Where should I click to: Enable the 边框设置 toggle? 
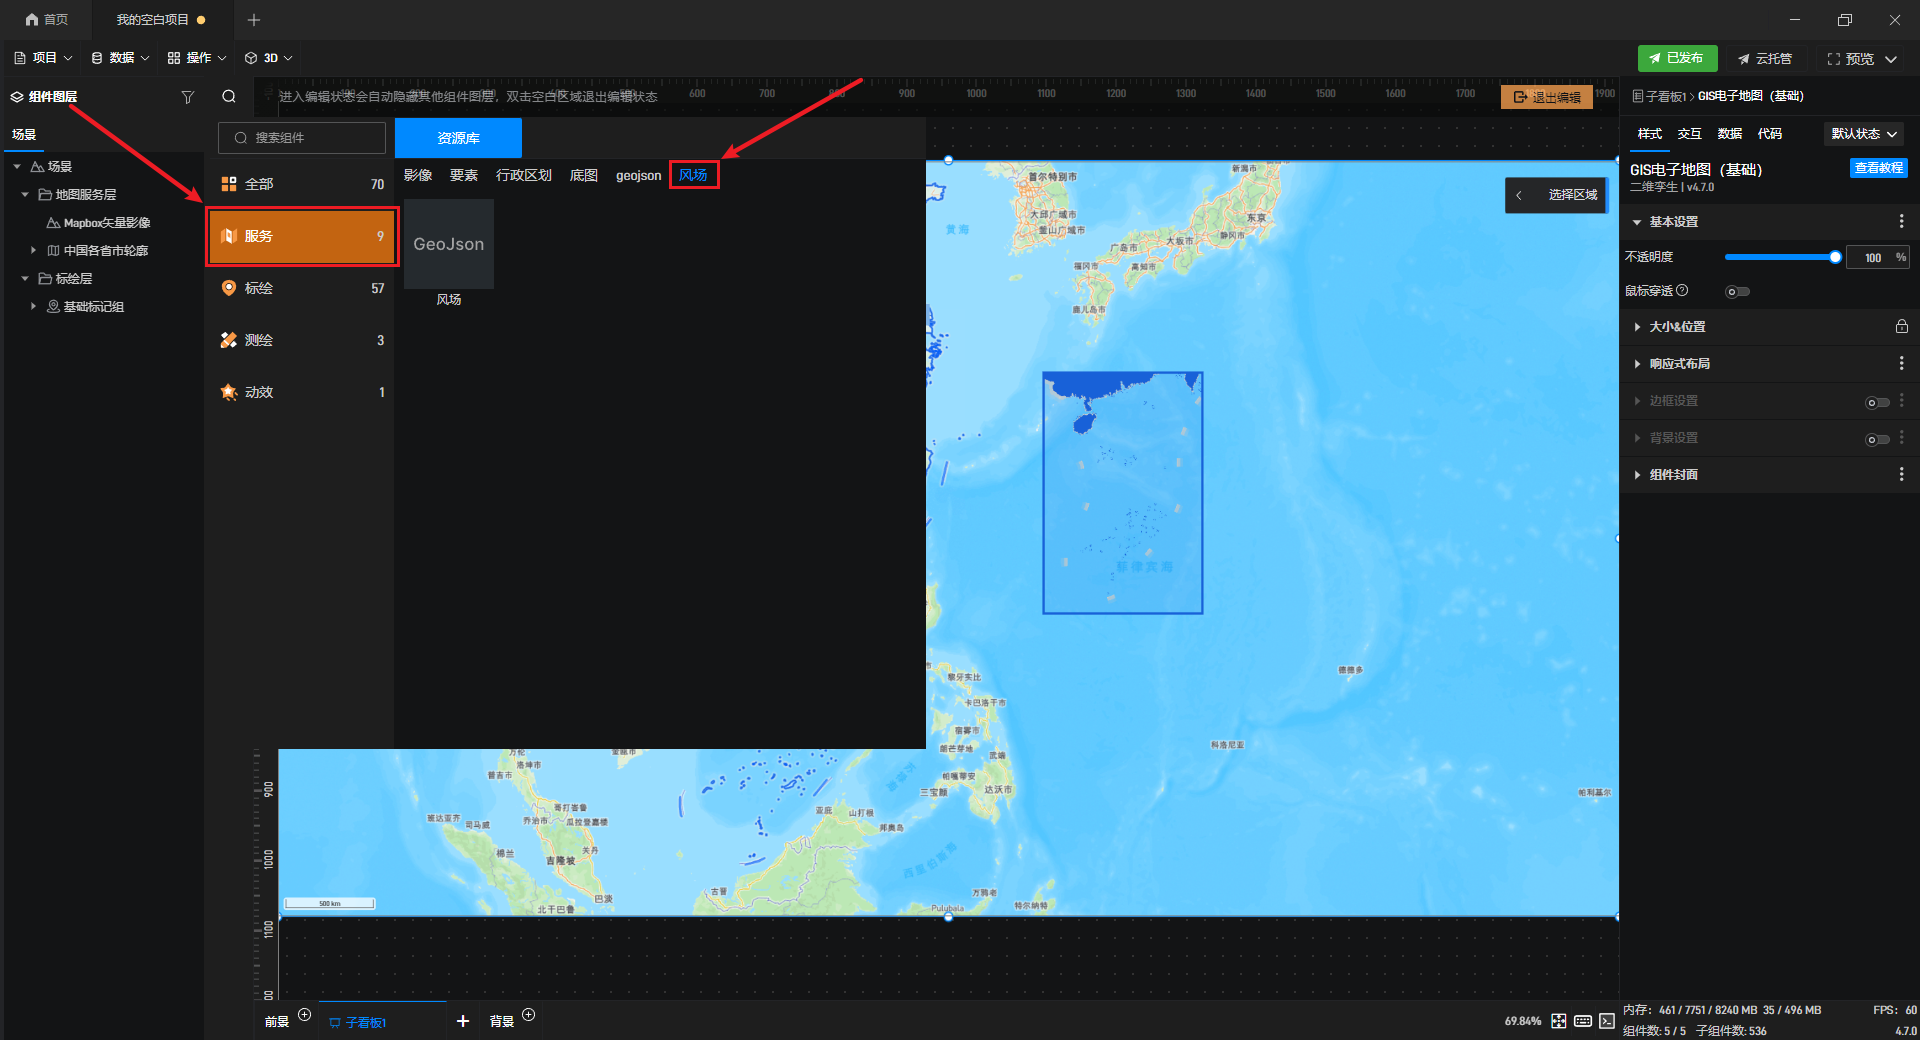tap(1877, 402)
